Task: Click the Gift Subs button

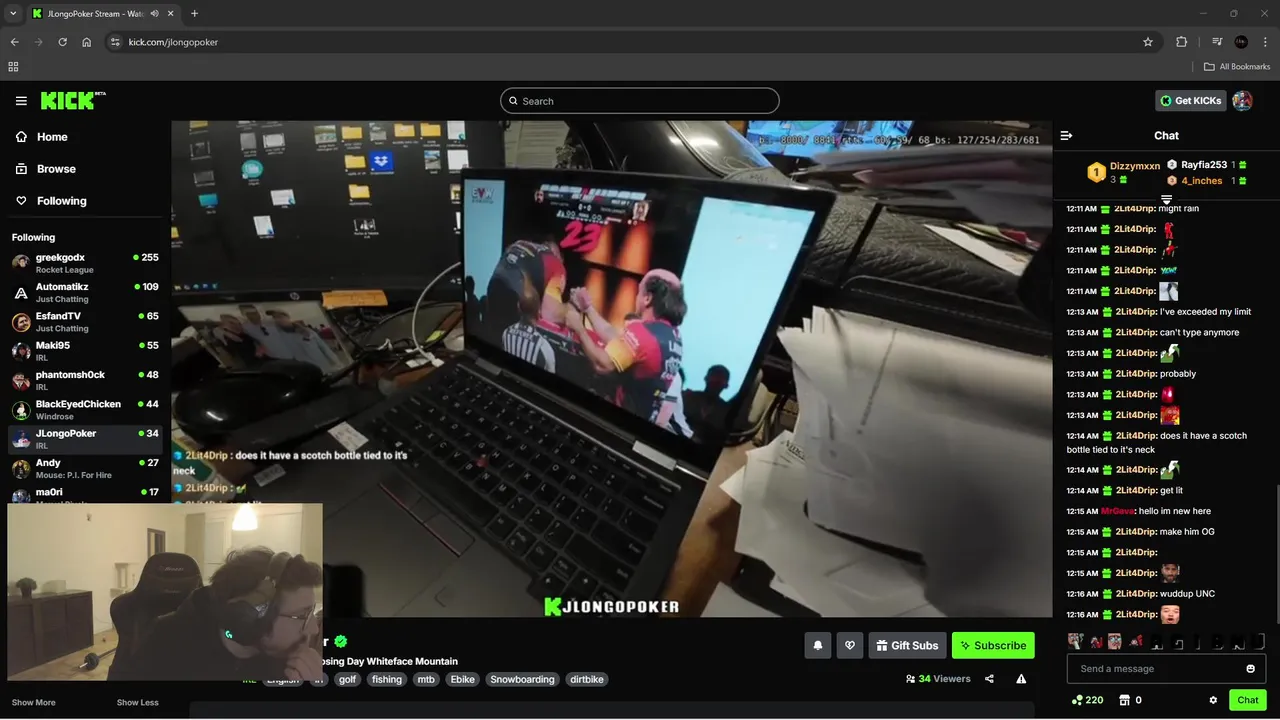Action: (907, 646)
